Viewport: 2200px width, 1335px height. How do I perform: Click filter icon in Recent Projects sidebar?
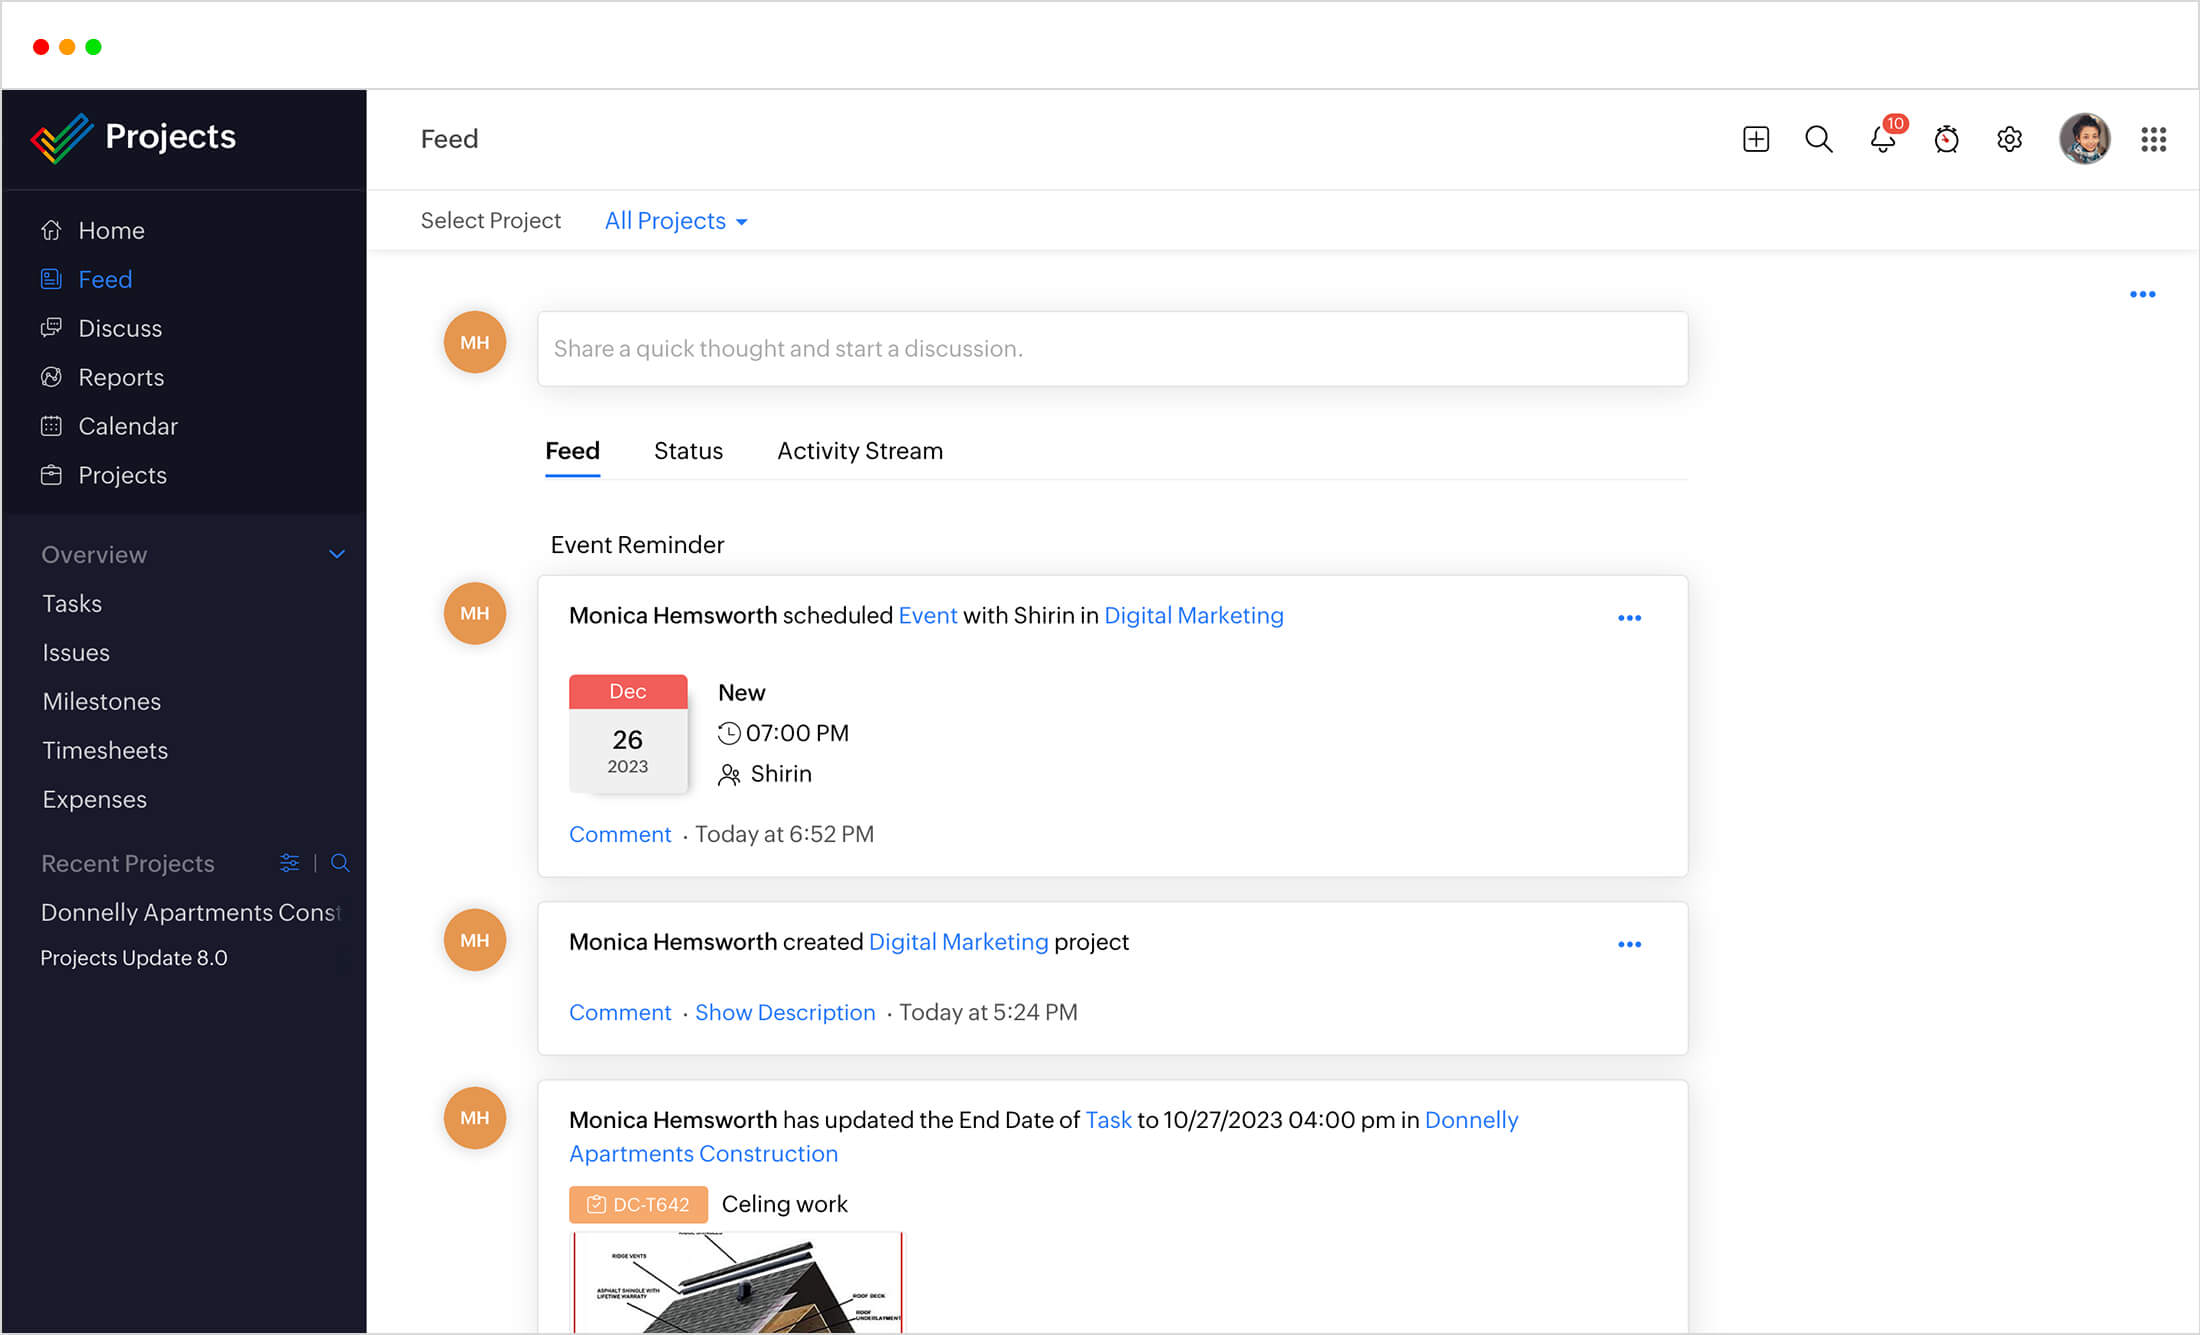click(289, 862)
